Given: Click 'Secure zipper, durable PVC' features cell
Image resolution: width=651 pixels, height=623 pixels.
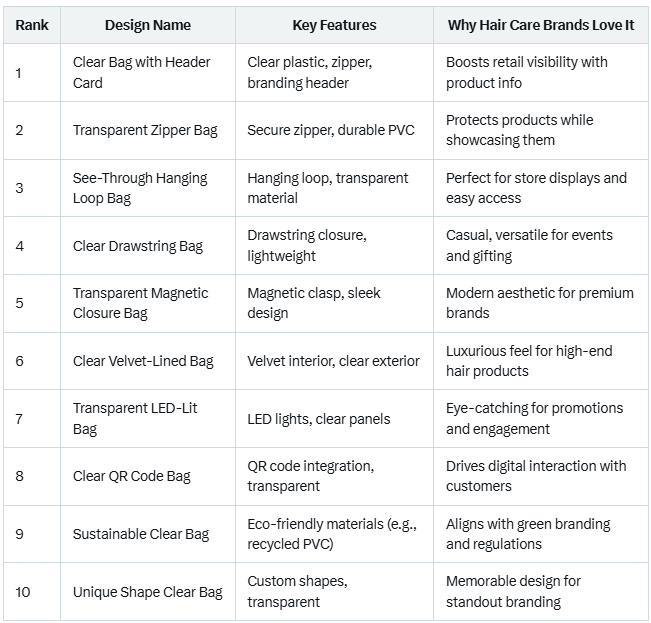Looking at the screenshot, I should [330, 130].
